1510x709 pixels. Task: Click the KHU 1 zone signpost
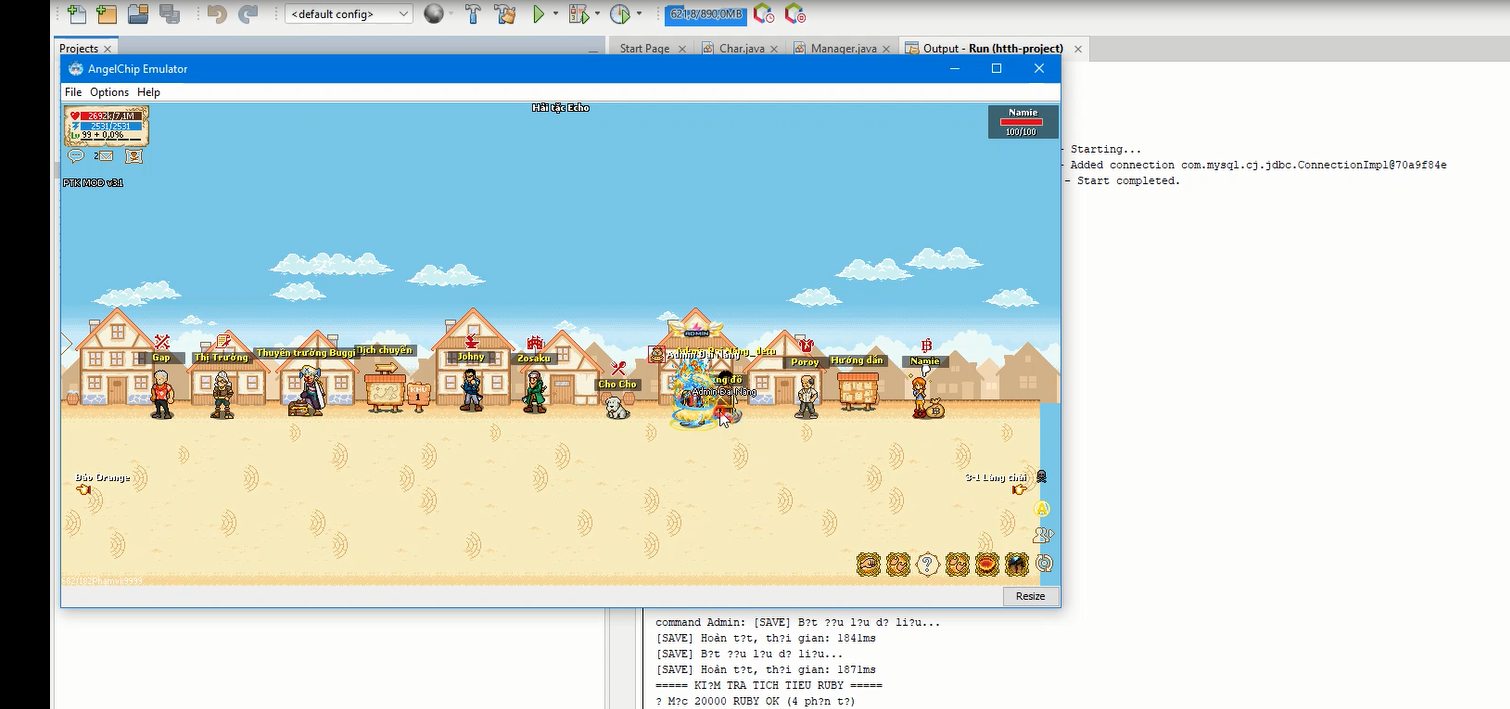(418, 394)
